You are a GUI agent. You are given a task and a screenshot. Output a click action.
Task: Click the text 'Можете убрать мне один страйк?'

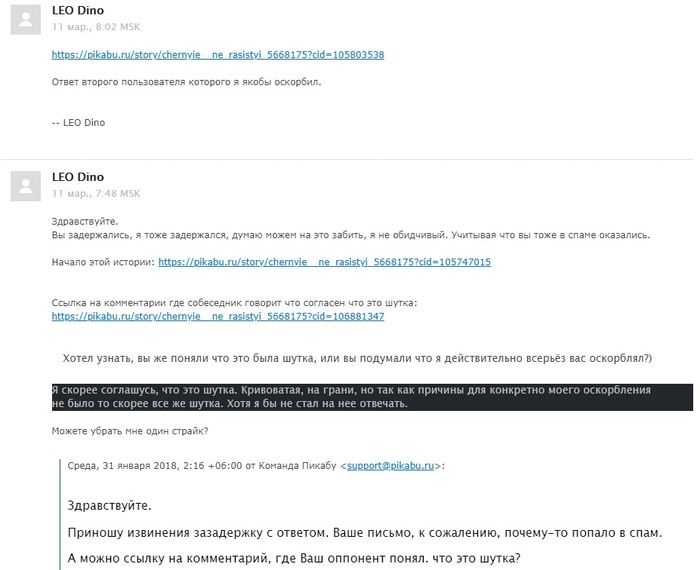point(130,431)
